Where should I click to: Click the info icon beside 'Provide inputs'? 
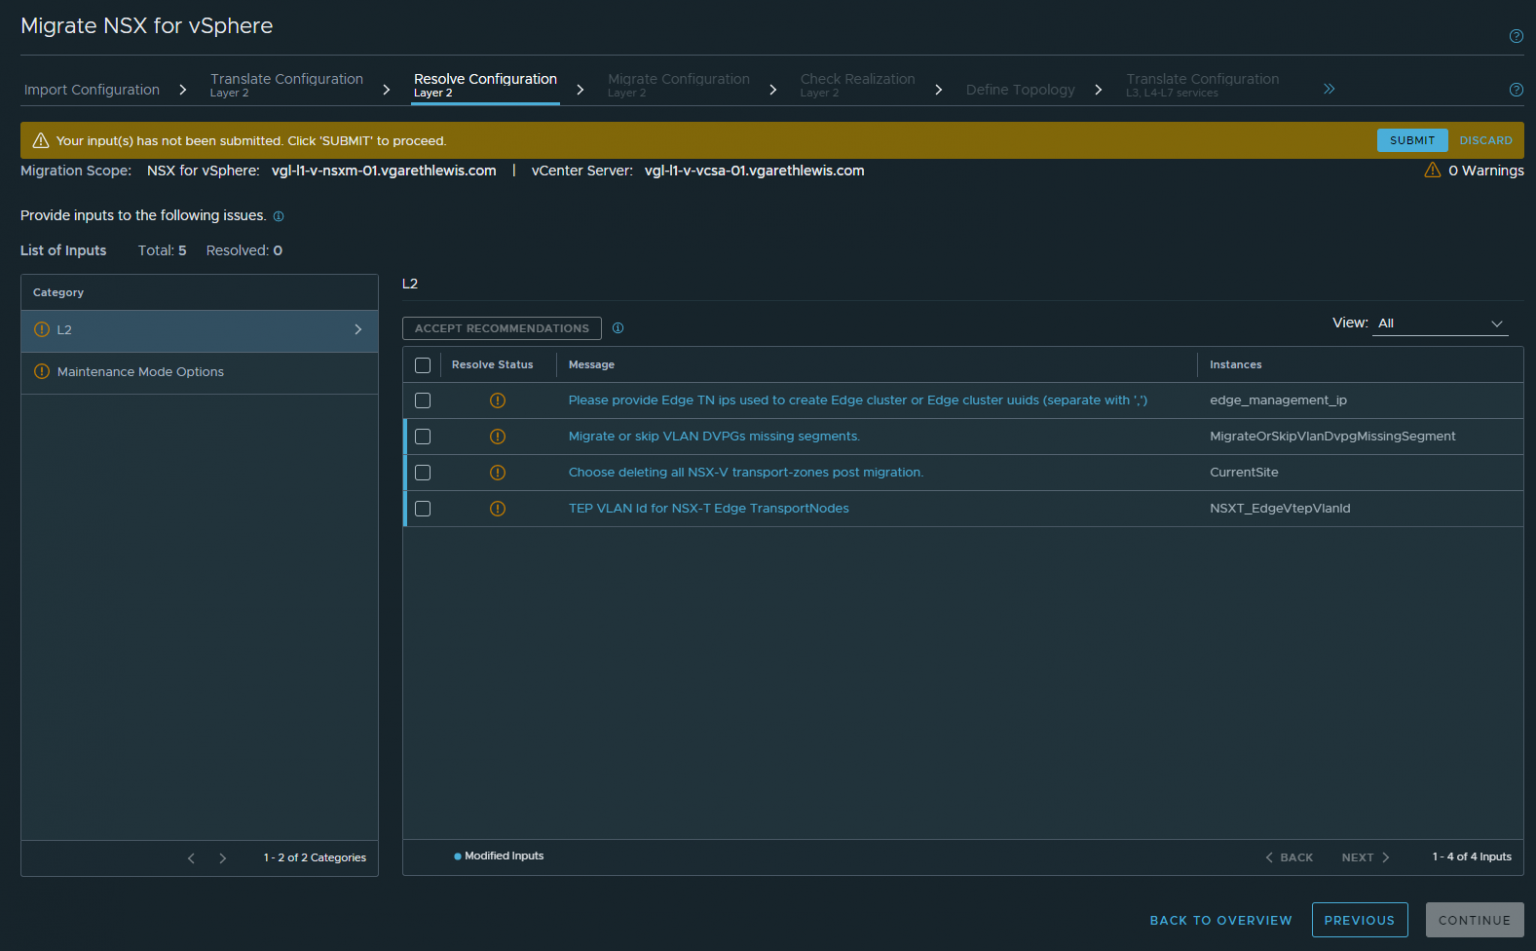[x=278, y=216]
